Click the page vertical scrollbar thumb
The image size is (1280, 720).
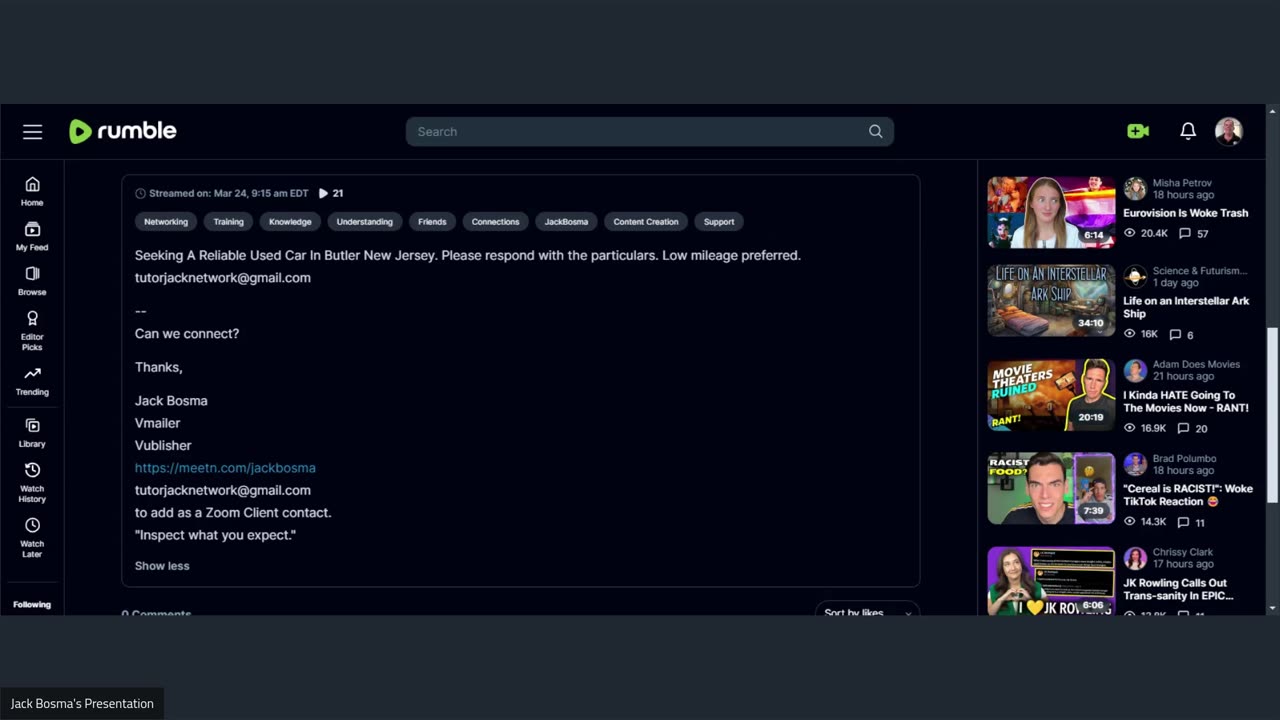[x=1272, y=415]
